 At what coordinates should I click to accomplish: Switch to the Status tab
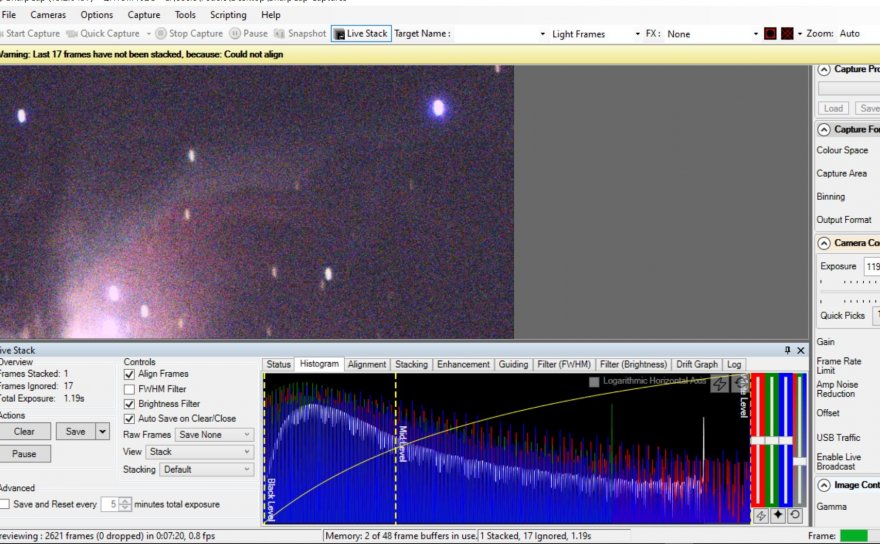[x=278, y=364]
